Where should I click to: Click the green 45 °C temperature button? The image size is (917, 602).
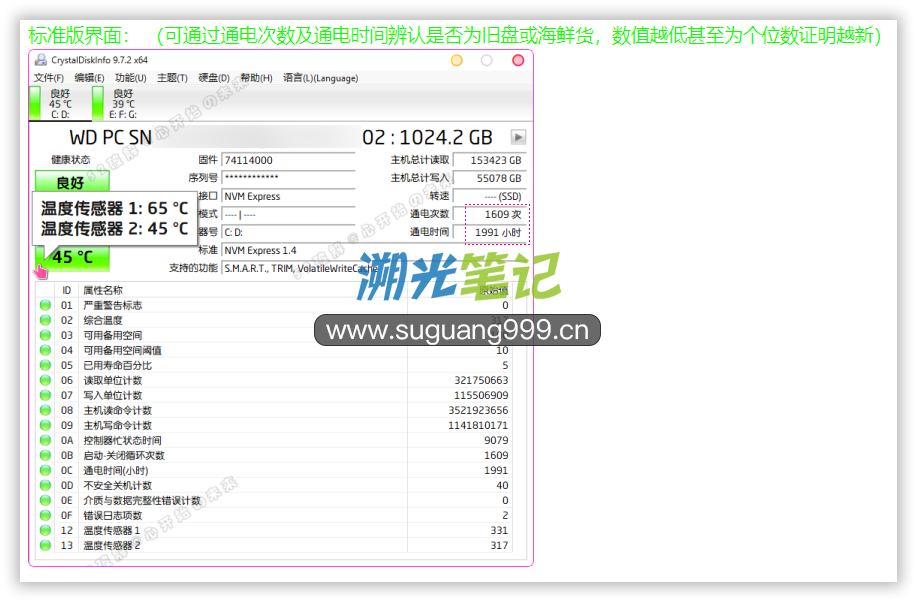tap(72, 258)
